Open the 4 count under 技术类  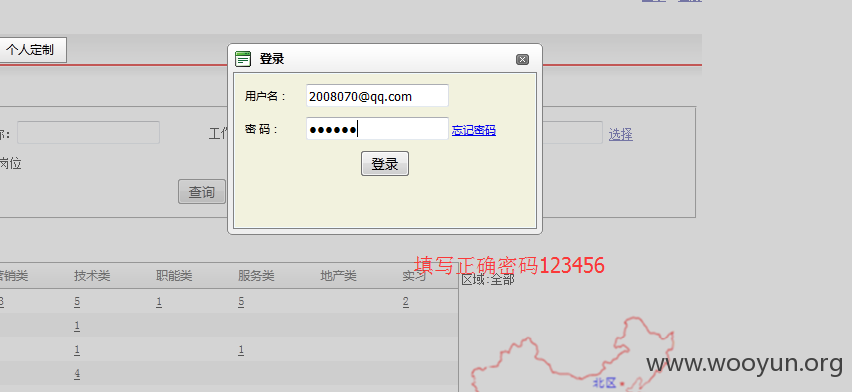(77, 374)
